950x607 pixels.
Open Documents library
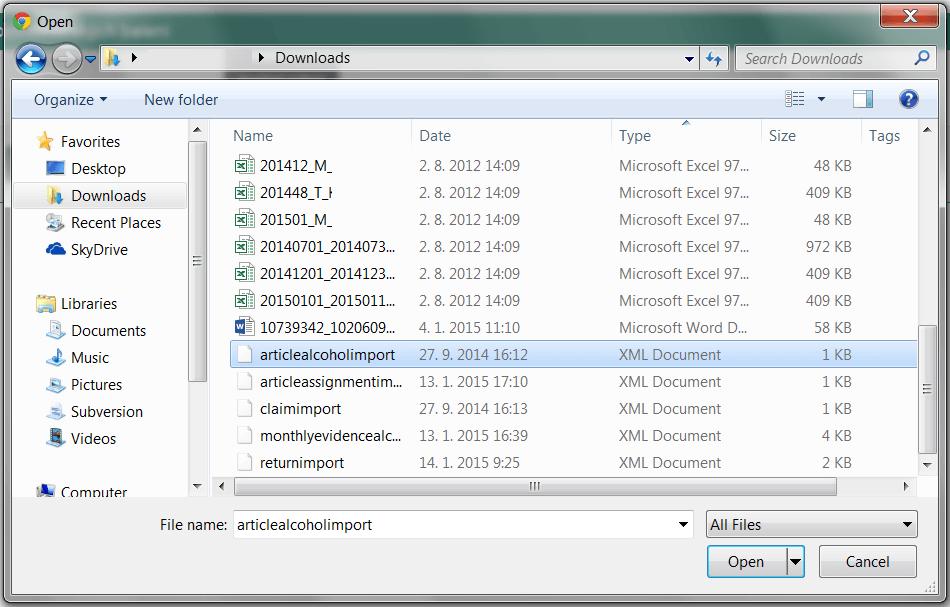108,331
